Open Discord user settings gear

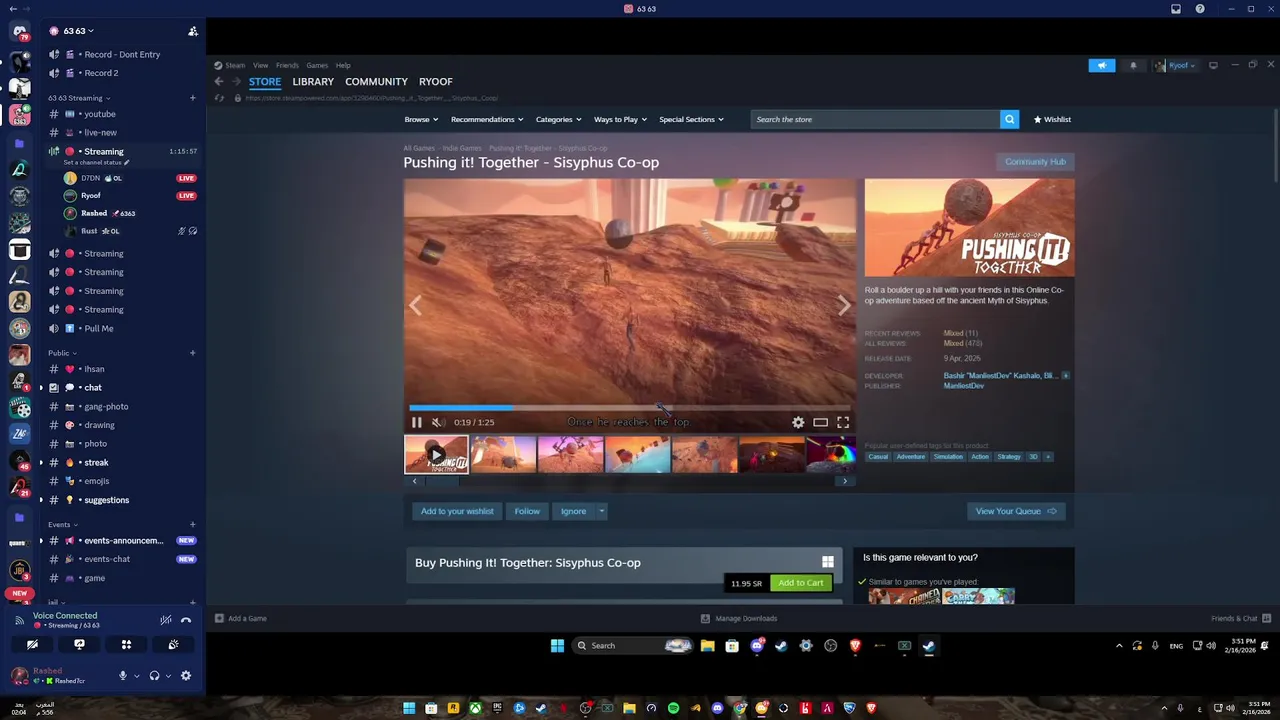[185, 676]
